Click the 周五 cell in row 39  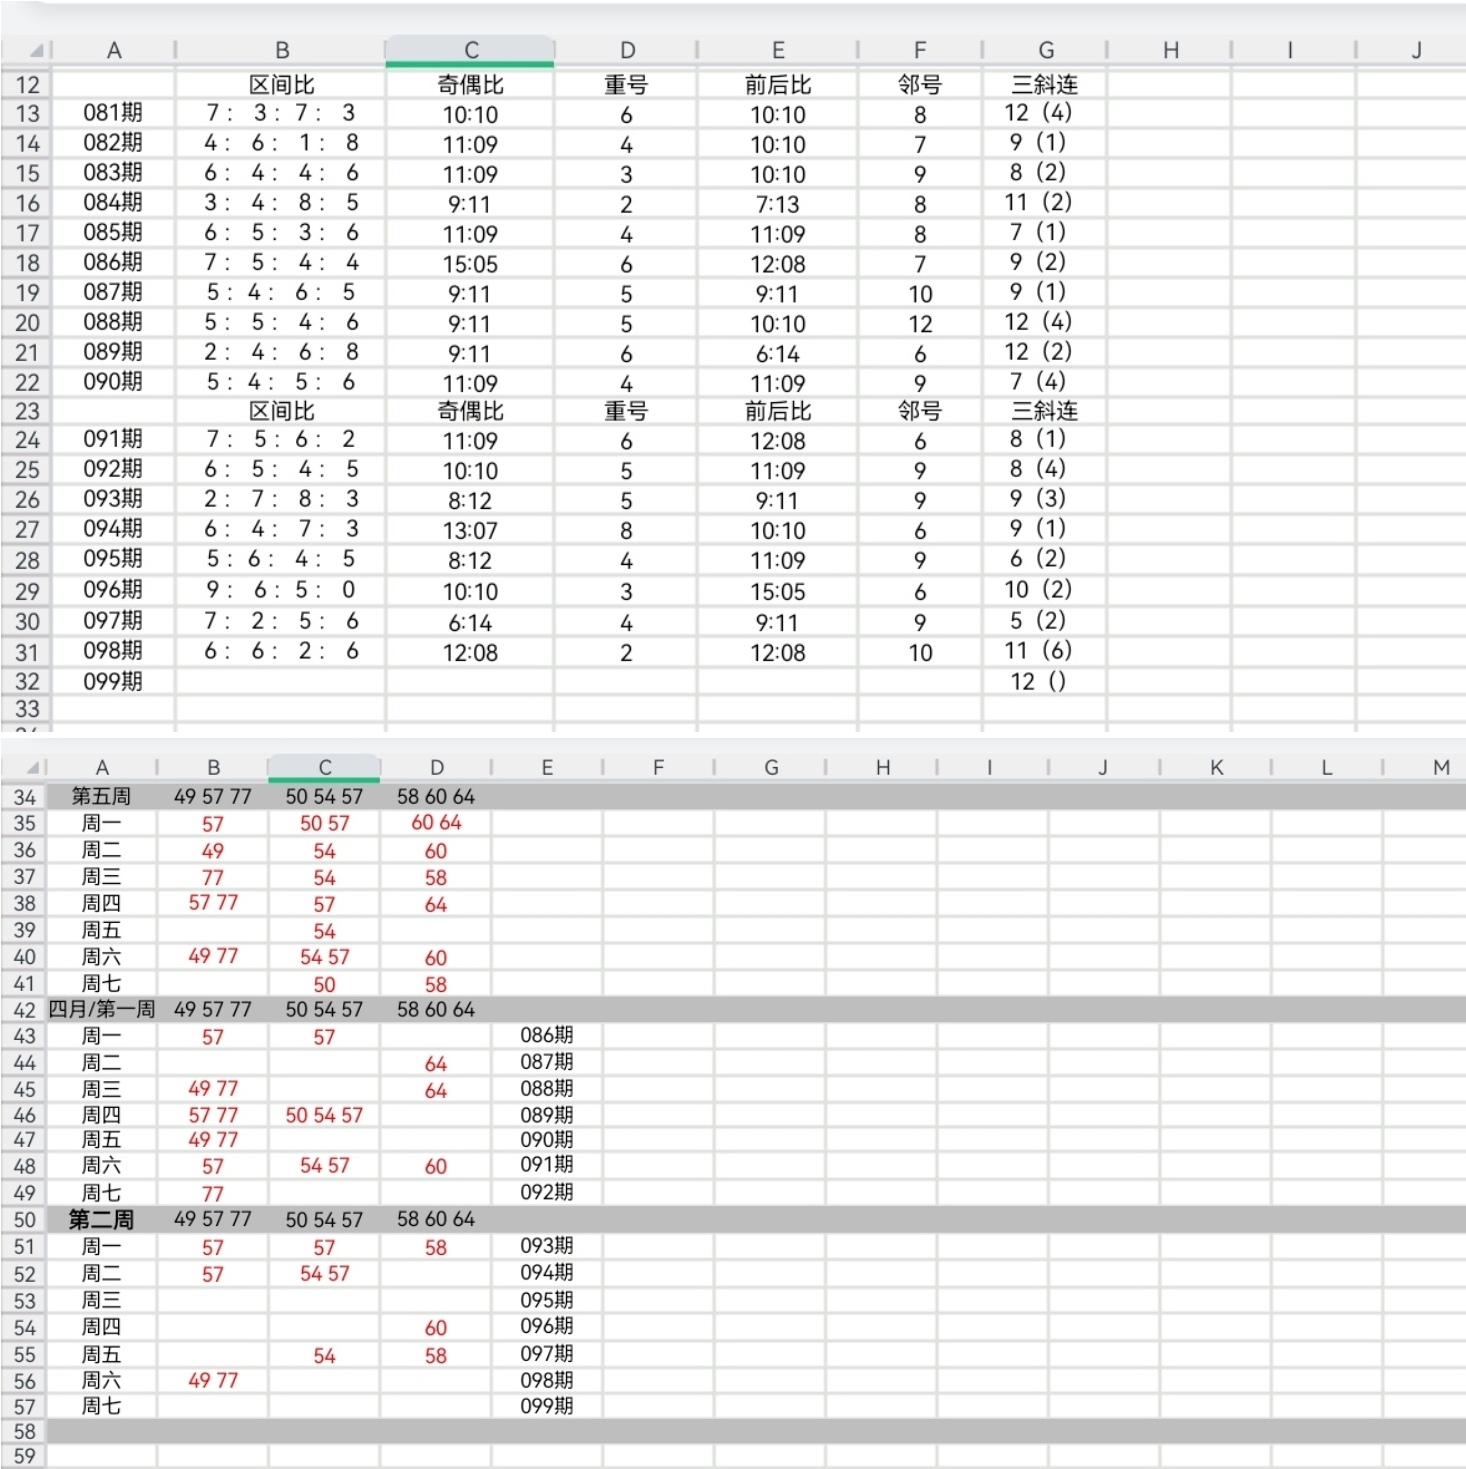(x=101, y=930)
